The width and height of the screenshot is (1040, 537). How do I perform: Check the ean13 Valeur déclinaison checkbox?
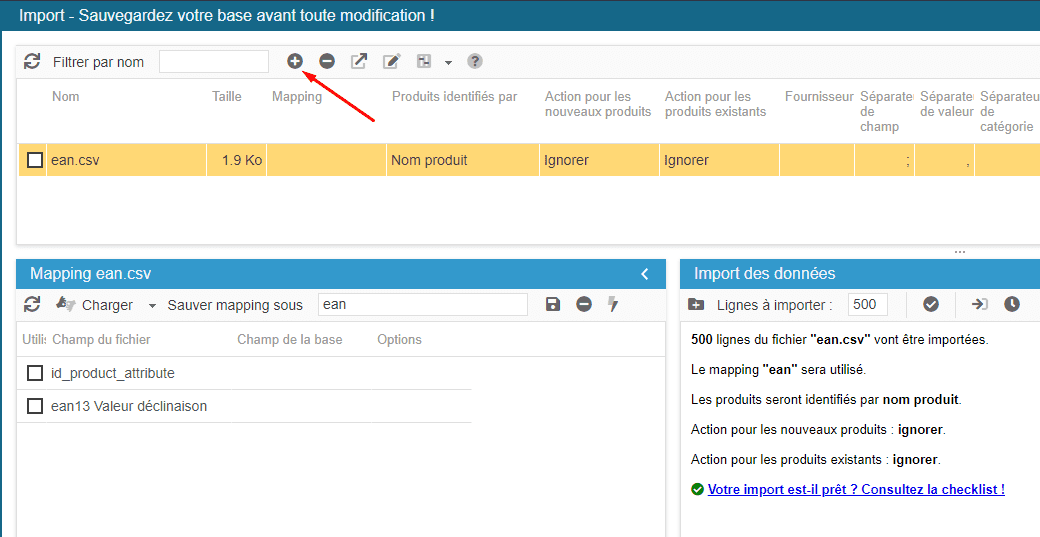pos(35,406)
